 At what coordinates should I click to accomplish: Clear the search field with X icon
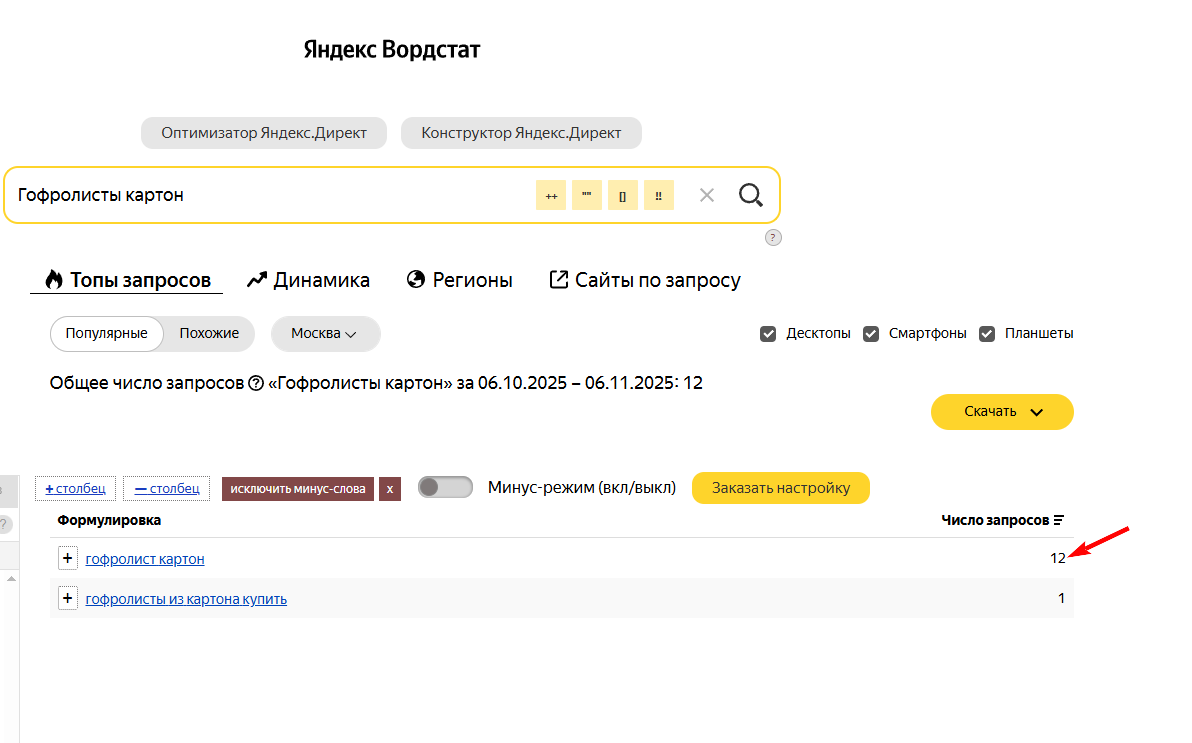[707, 195]
